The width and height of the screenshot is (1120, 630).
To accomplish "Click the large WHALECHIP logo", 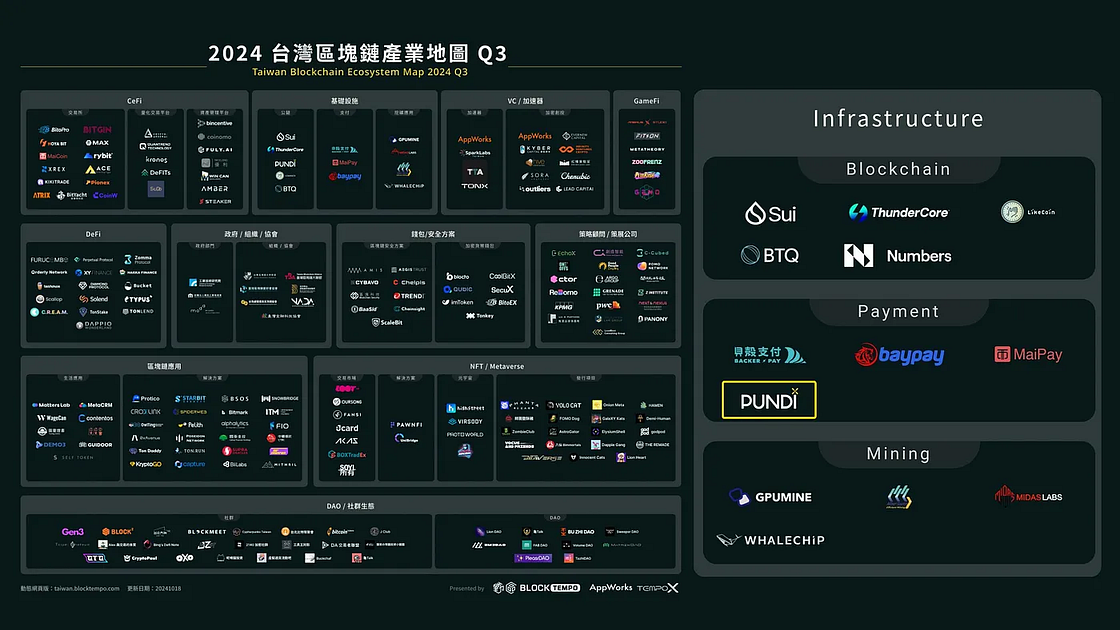I will tap(770, 540).
